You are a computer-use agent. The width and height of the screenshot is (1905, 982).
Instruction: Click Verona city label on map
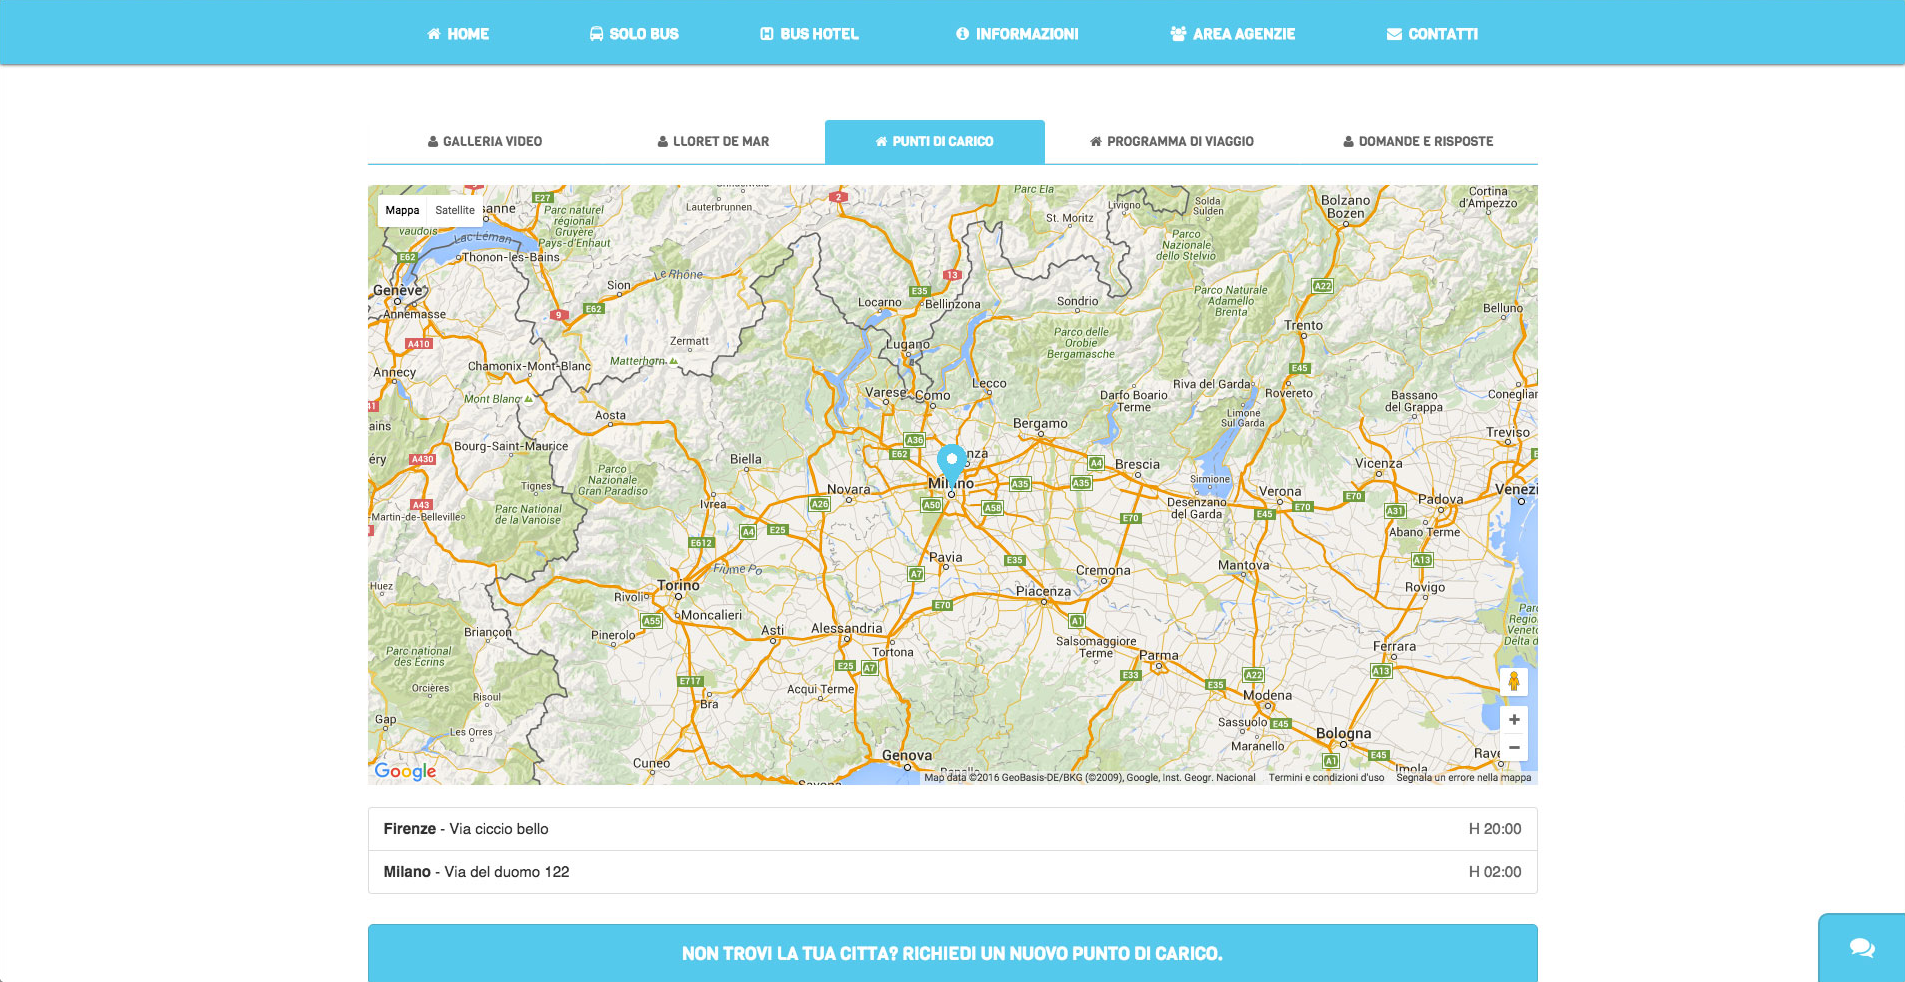(1280, 491)
